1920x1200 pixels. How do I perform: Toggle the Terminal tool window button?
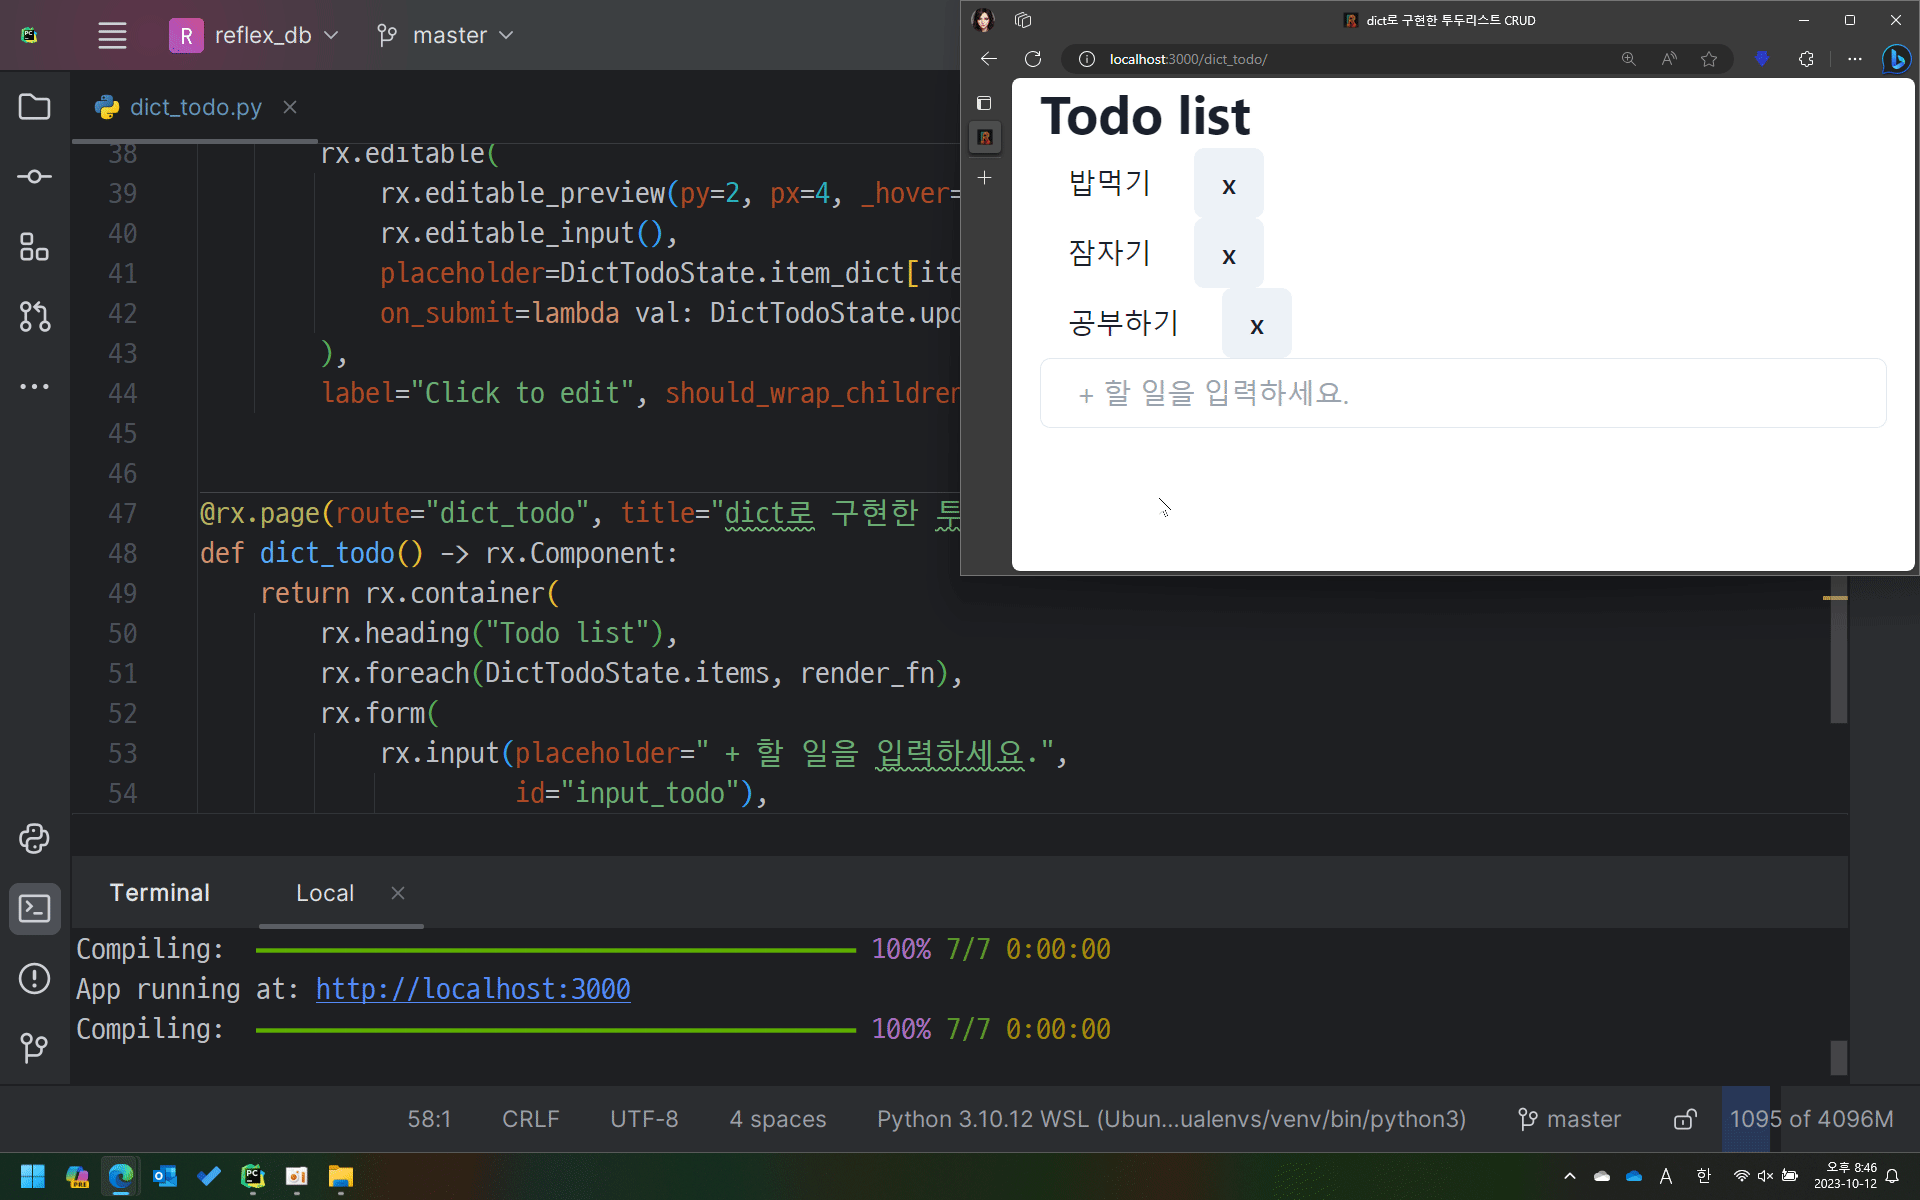click(x=34, y=908)
